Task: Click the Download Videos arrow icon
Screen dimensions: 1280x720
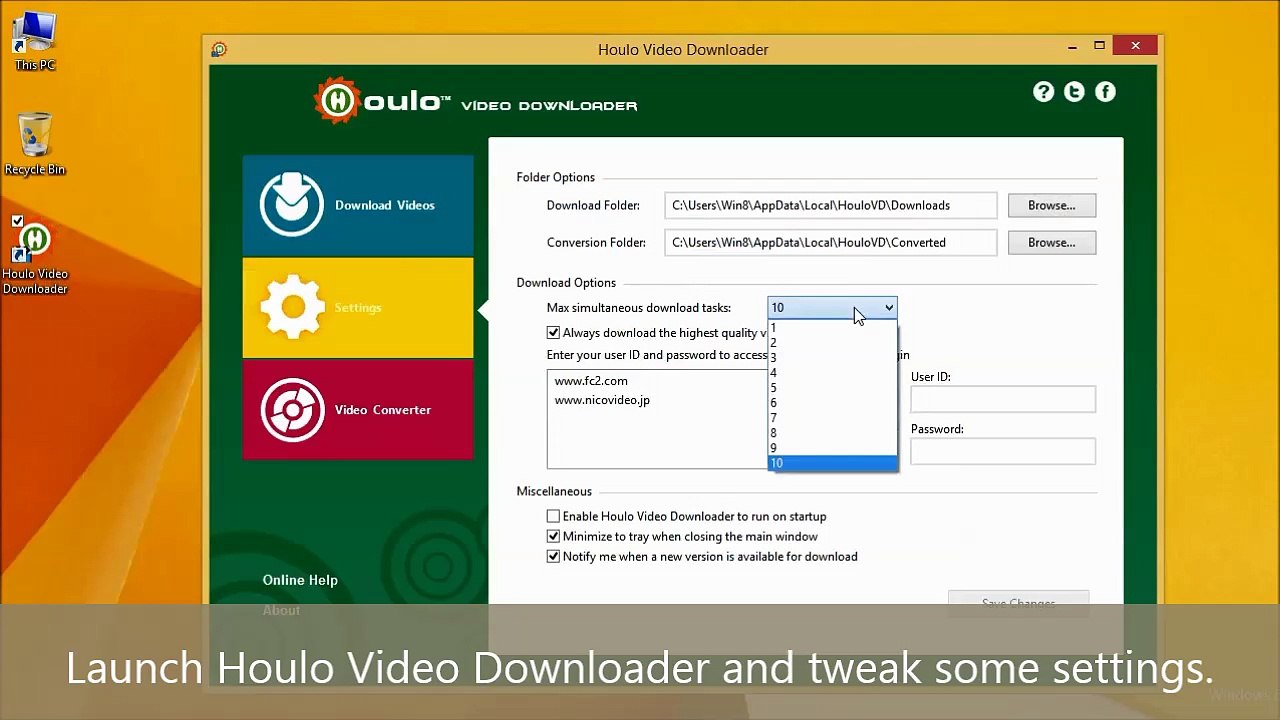Action: [292, 204]
